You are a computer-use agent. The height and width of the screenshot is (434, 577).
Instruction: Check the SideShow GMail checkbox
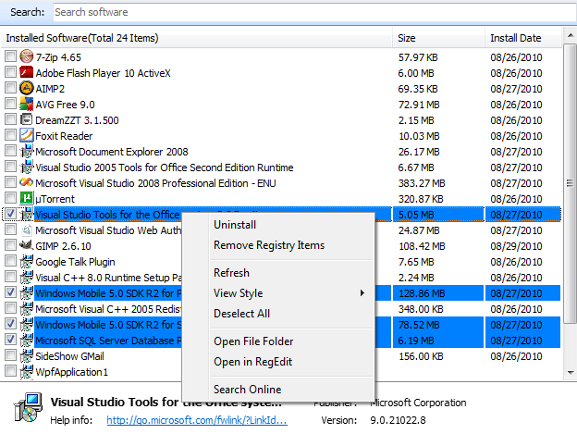pyautogui.click(x=11, y=356)
